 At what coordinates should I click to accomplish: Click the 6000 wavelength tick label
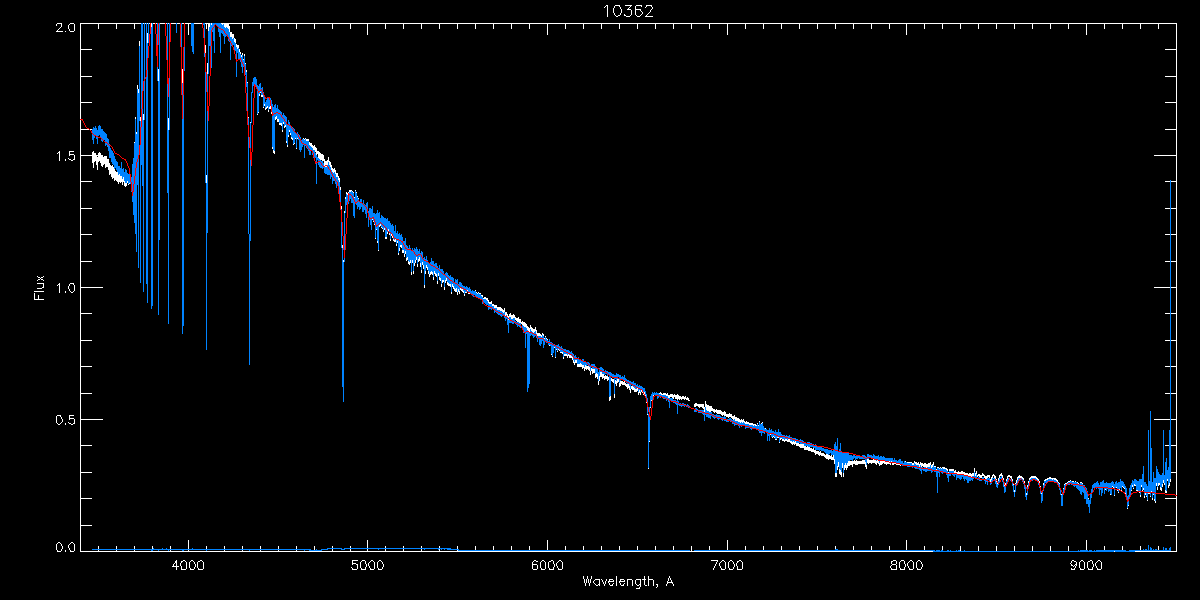548,565
